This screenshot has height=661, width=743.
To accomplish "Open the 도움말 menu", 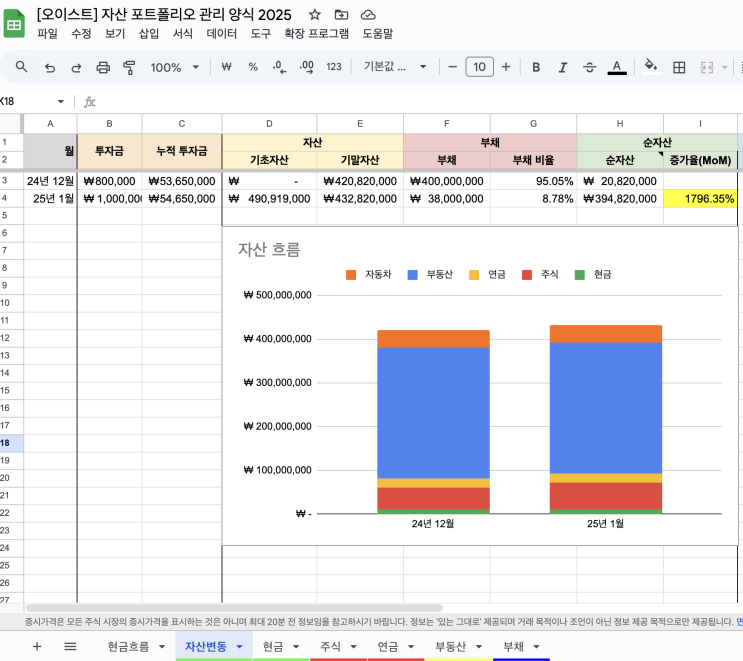I will tap(378, 34).
